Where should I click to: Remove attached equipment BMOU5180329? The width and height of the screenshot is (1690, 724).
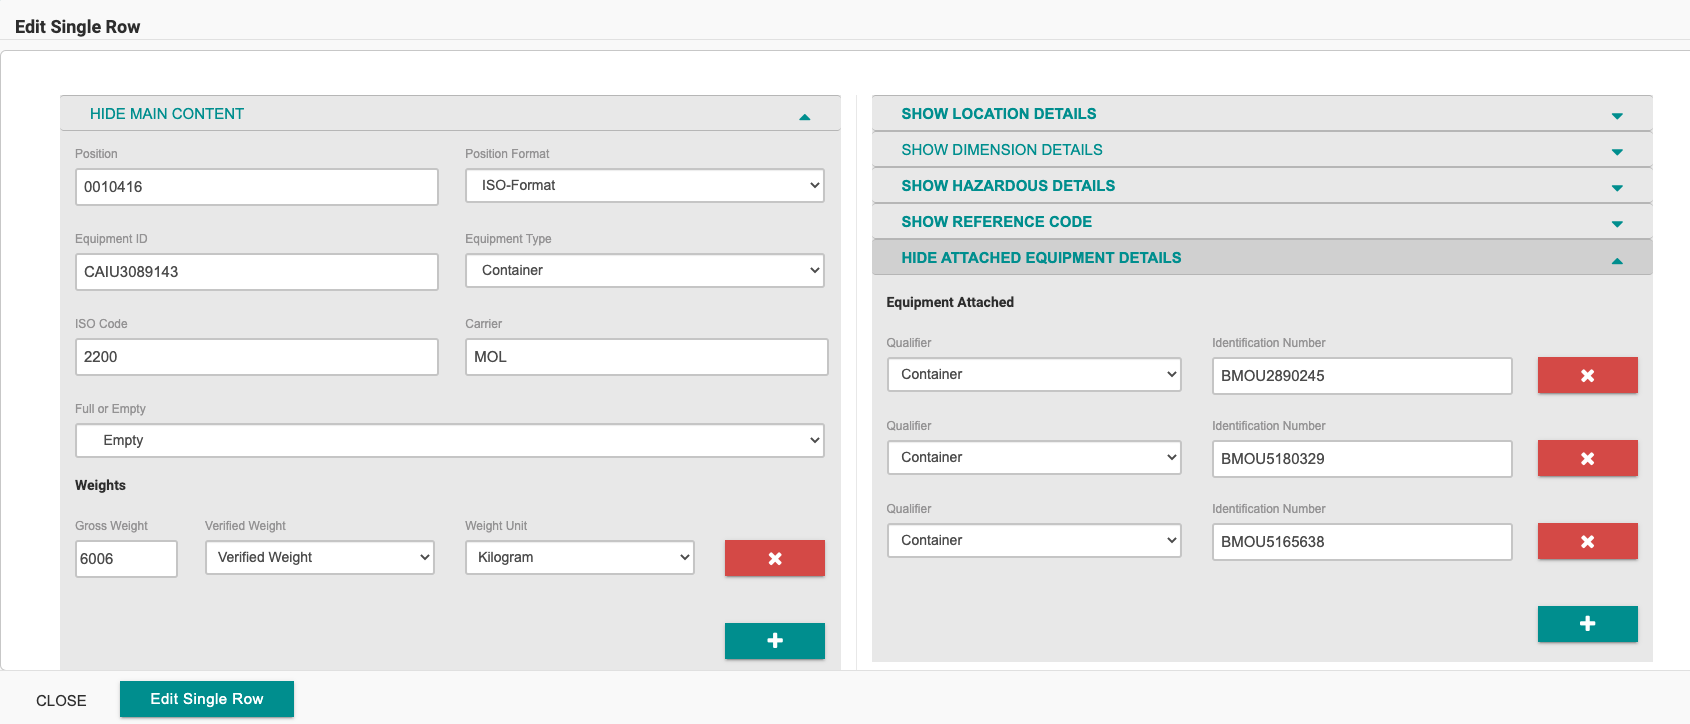[x=1587, y=458]
